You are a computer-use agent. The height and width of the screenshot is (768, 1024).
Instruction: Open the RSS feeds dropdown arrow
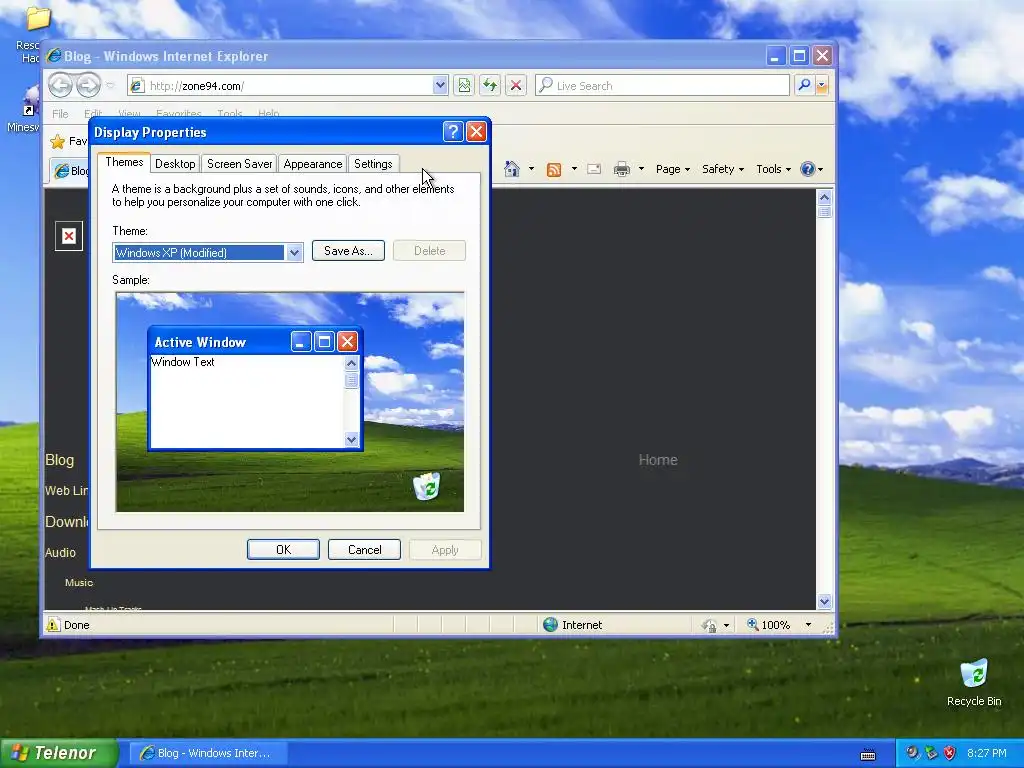[x=574, y=169]
